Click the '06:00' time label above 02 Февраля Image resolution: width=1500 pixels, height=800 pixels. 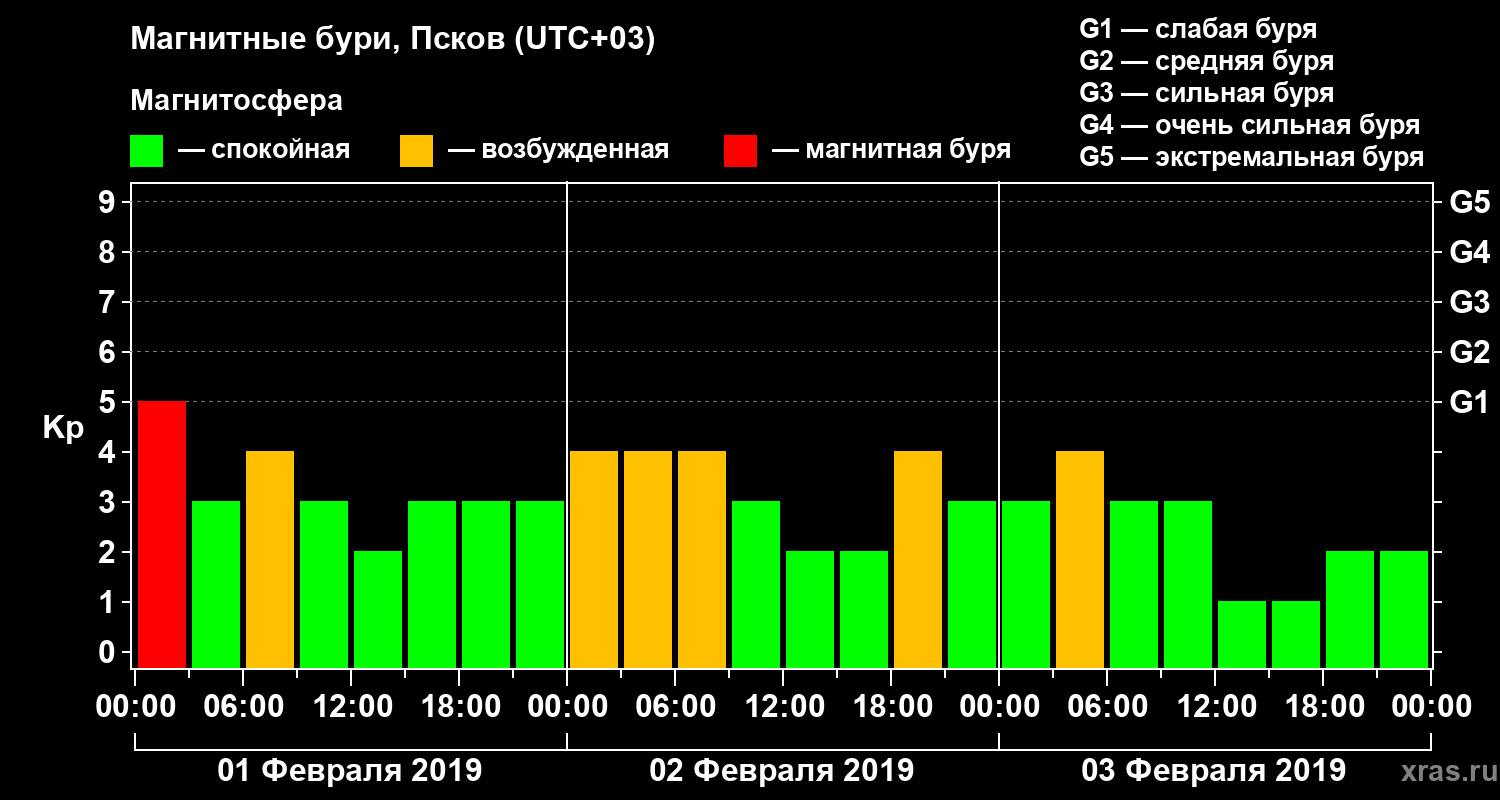pyautogui.click(x=675, y=707)
